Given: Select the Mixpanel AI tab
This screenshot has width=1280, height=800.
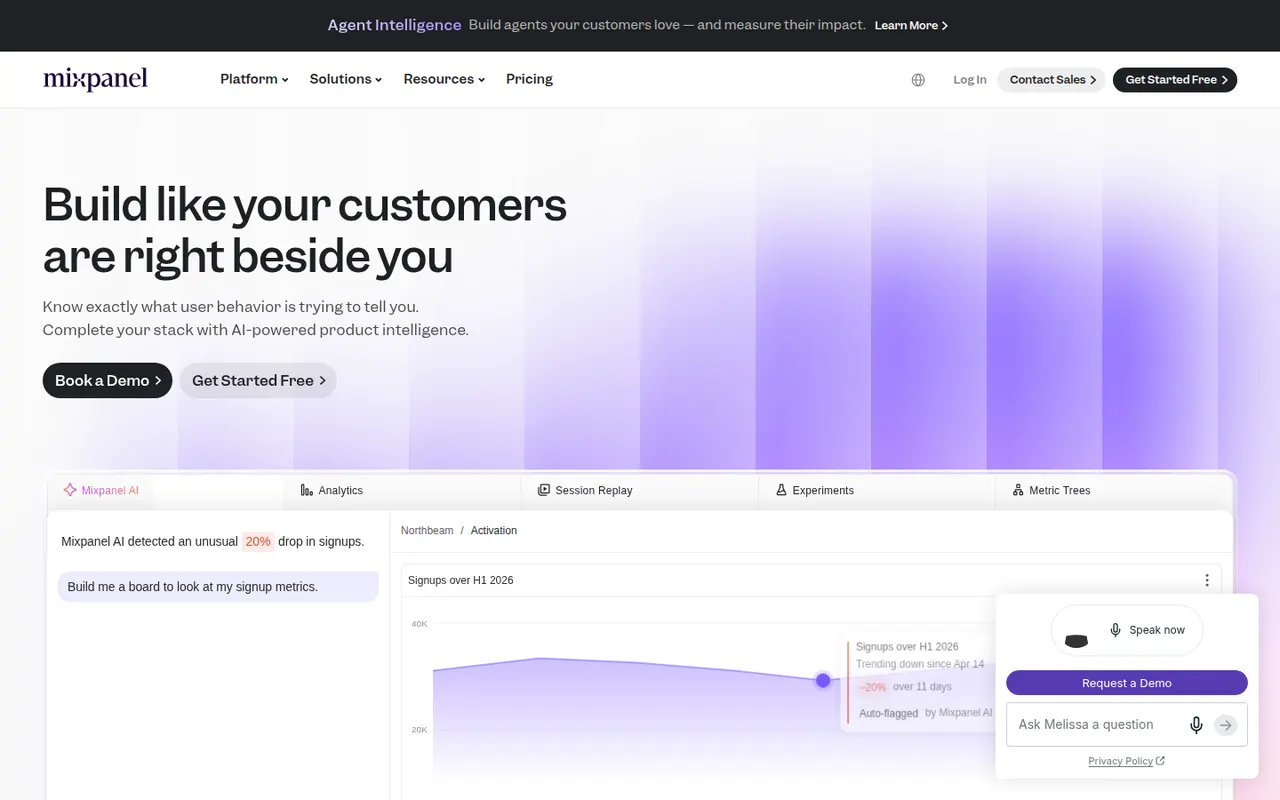Looking at the screenshot, I should pyautogui.click(x=166, y=490).
